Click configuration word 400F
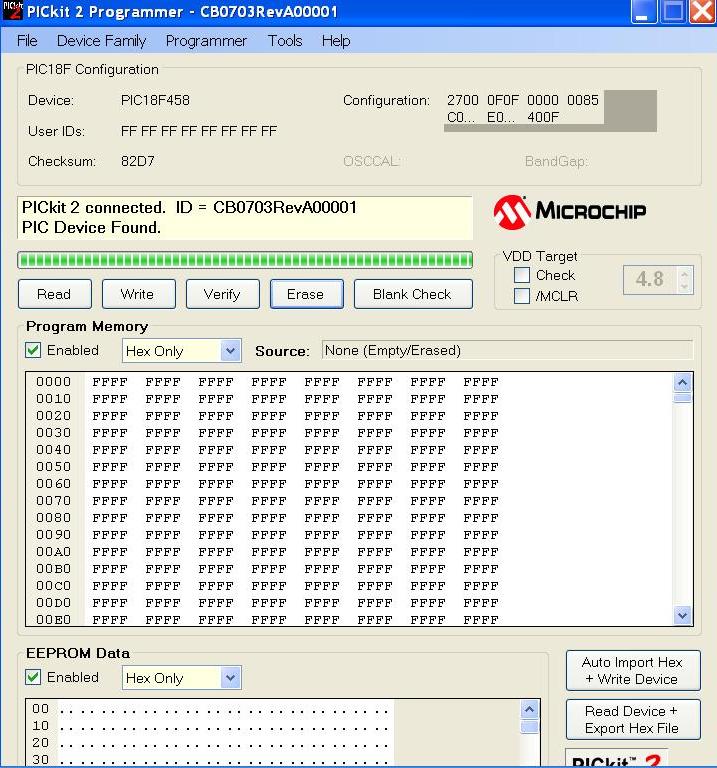Screen dimensions: 717x768 [x=543, y=118]
